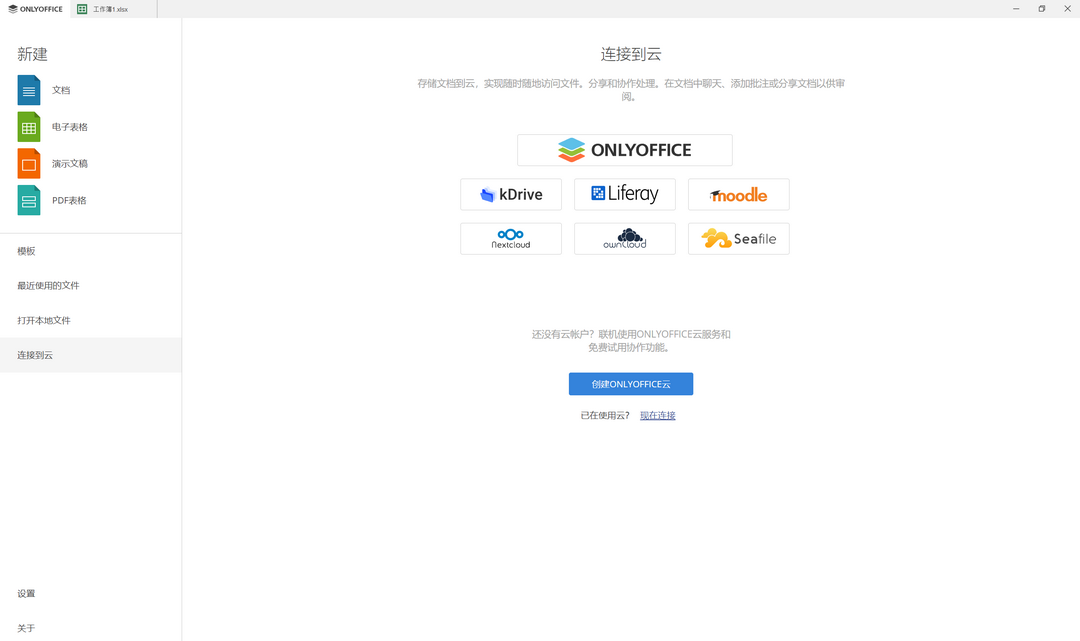The height and width of the screenshot is (641, 1080).
Task: Connect to Seafile storage
Action: coord(738,238)
